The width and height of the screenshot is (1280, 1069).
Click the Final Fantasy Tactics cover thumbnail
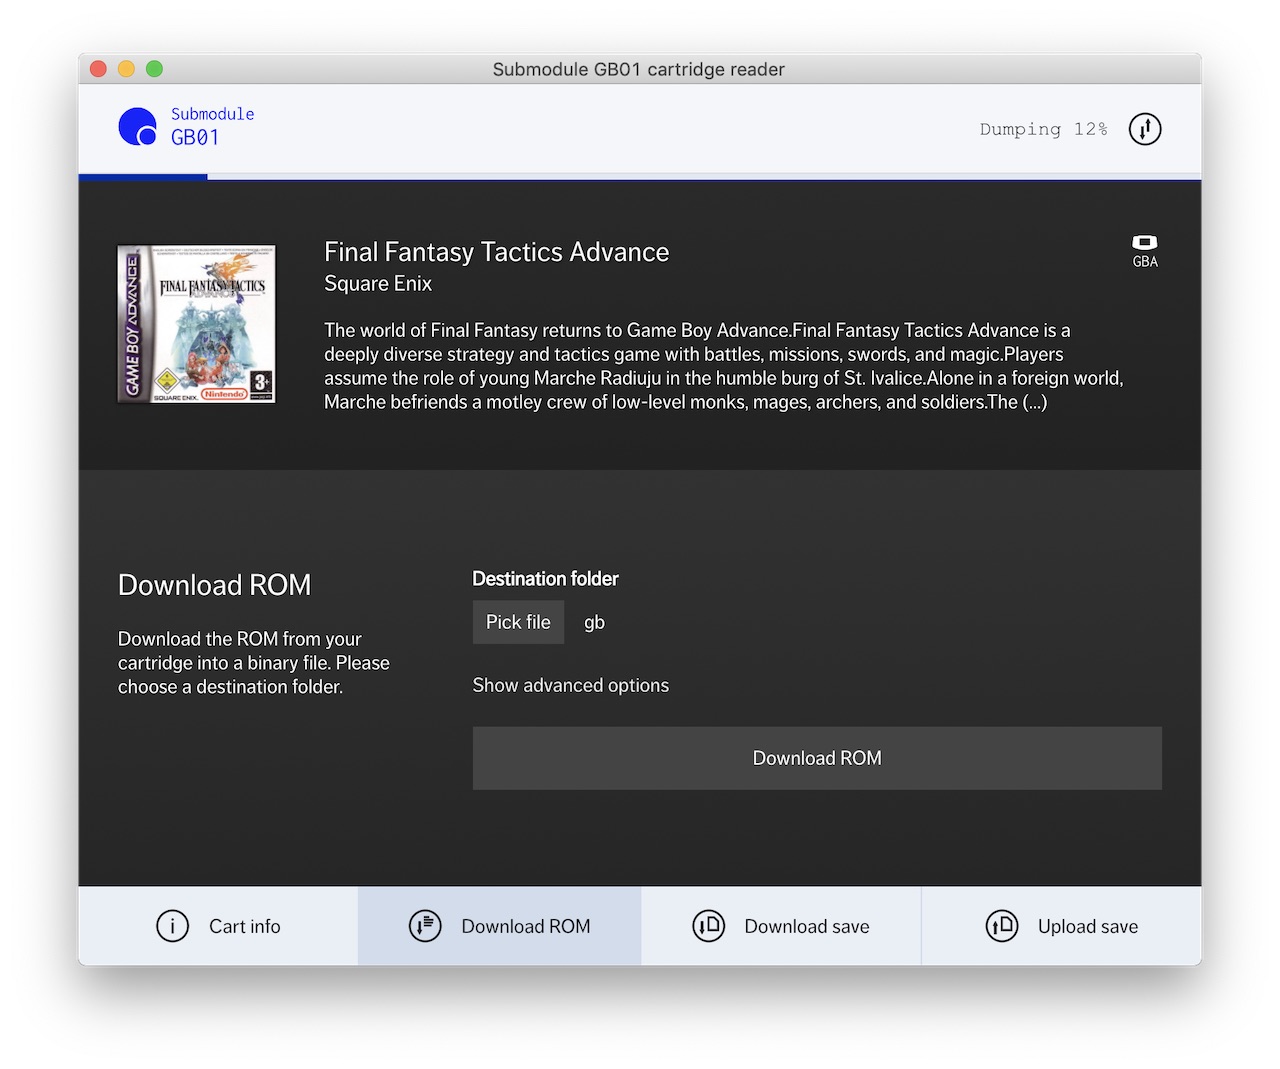196,324
